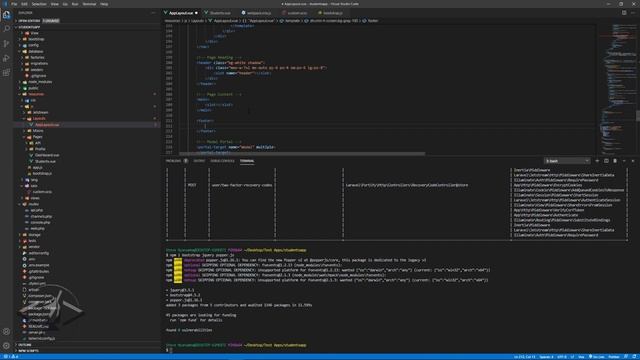The height and width of the screenshot is (360, 640).
Task: Select the Terminal panel tab
Action: click(247, 161)
